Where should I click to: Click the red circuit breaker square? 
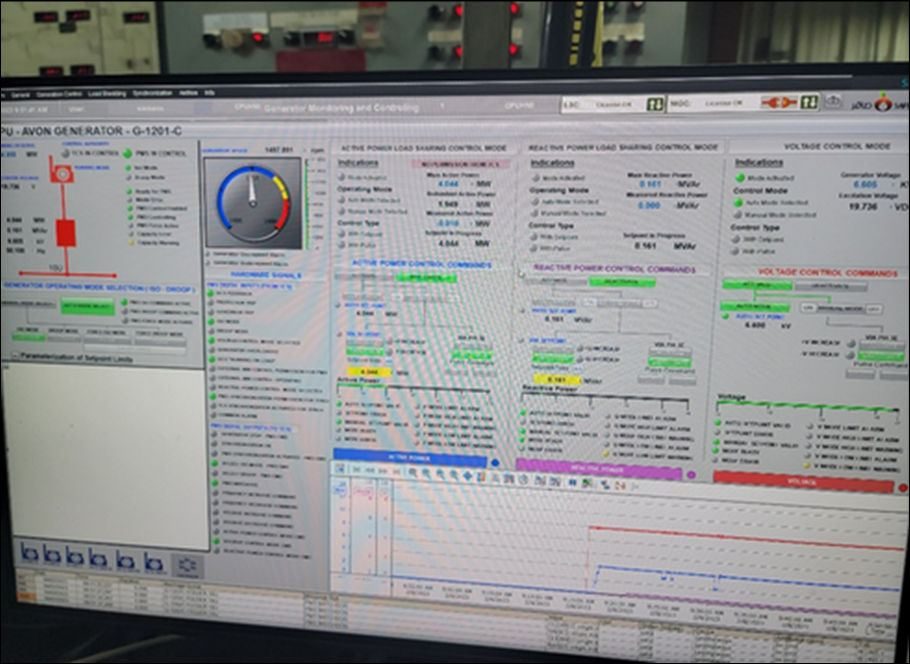(x=66, y=233)
